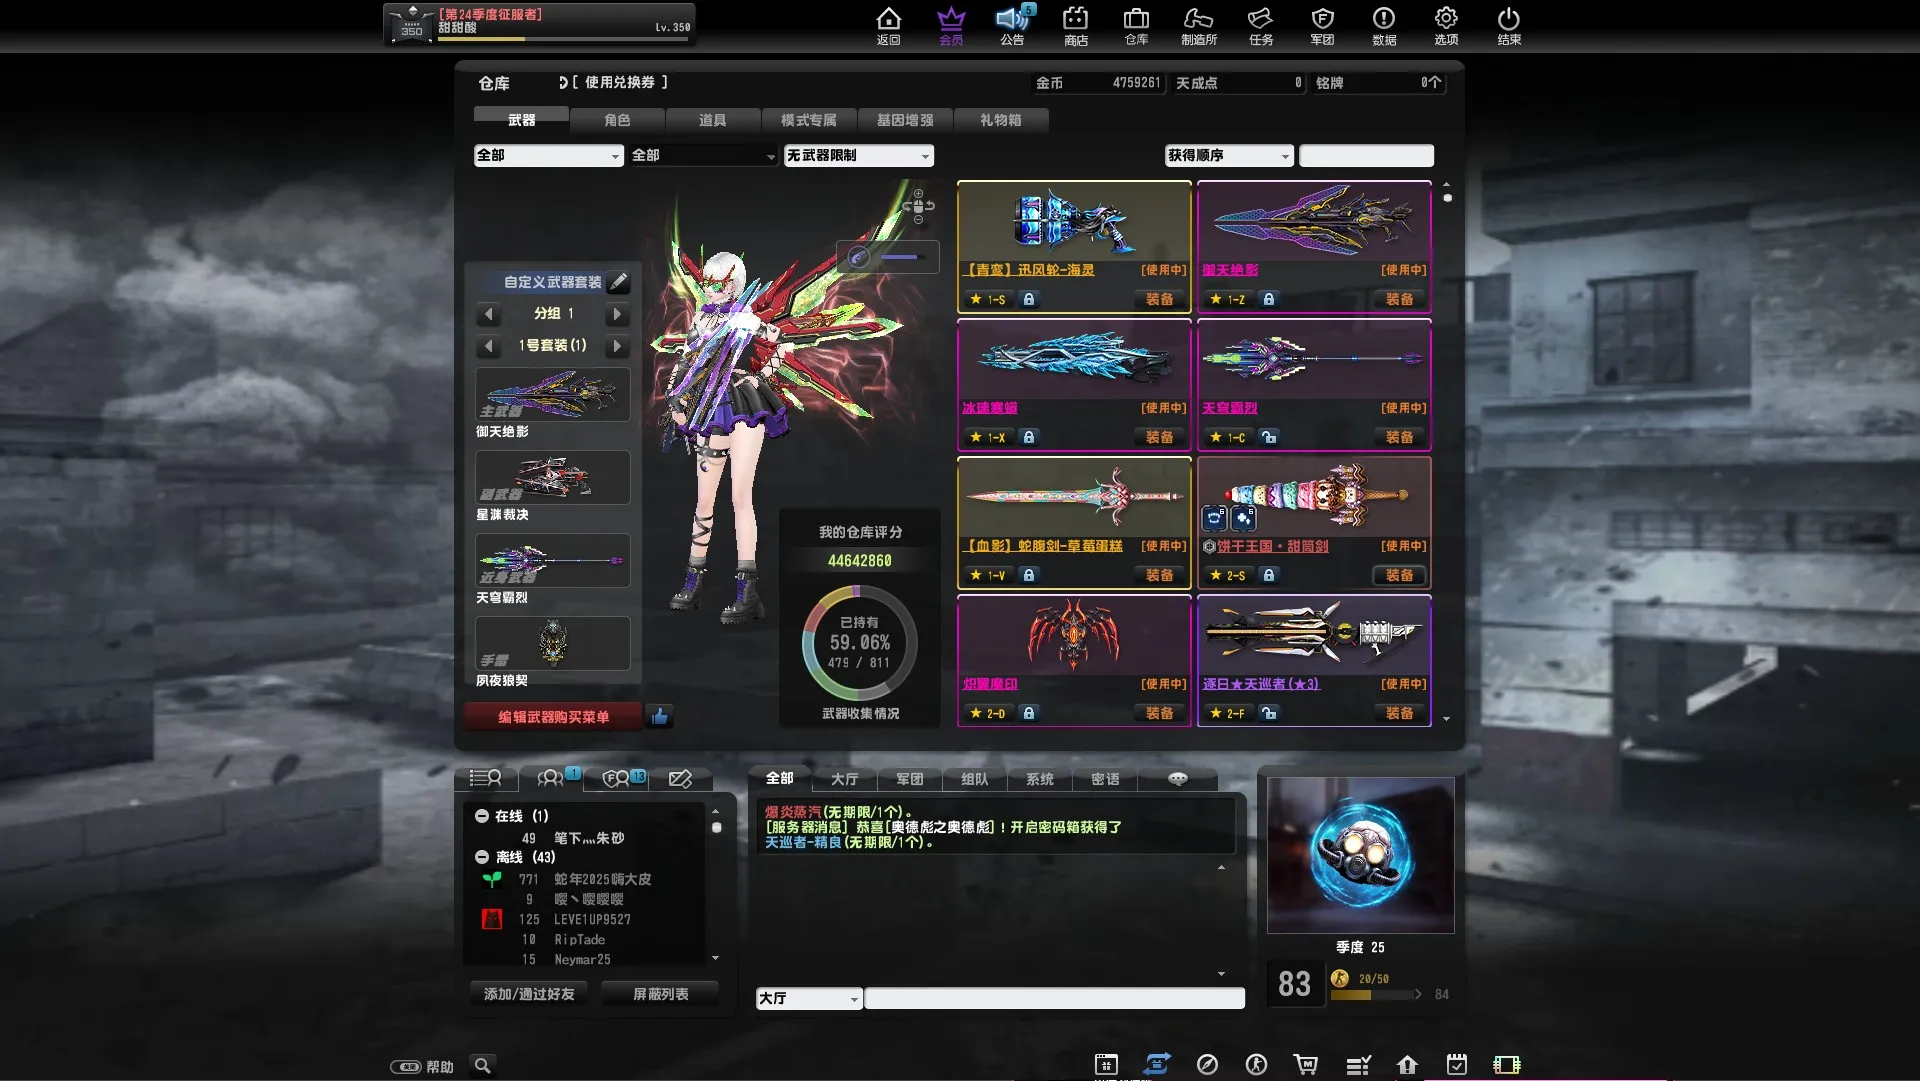The width and height of the screenshot is (1920, 1081).
Task: Open the 无武器限制 dropdown
Action: pyautogui.click(x=858, y=155)
